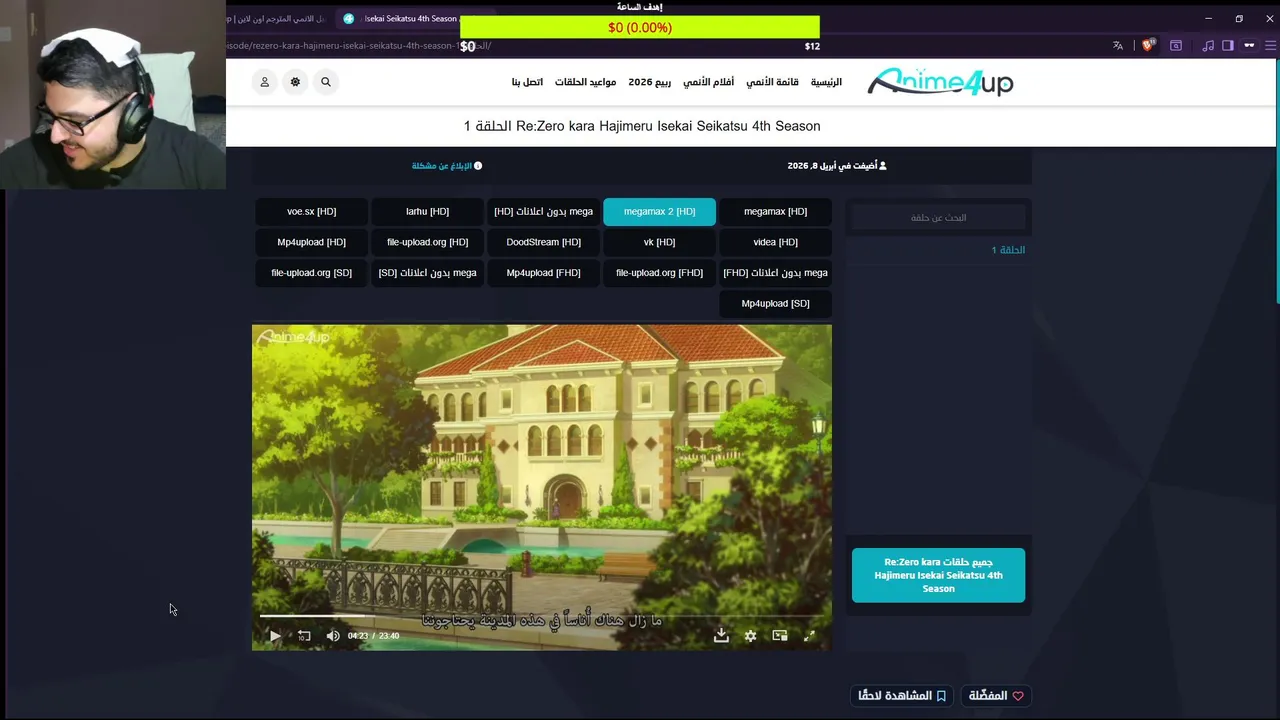Select the mega بدون اعلانات [FHD] server
The width and height of the screenshot is (1280, 720).
pos(775,273)
